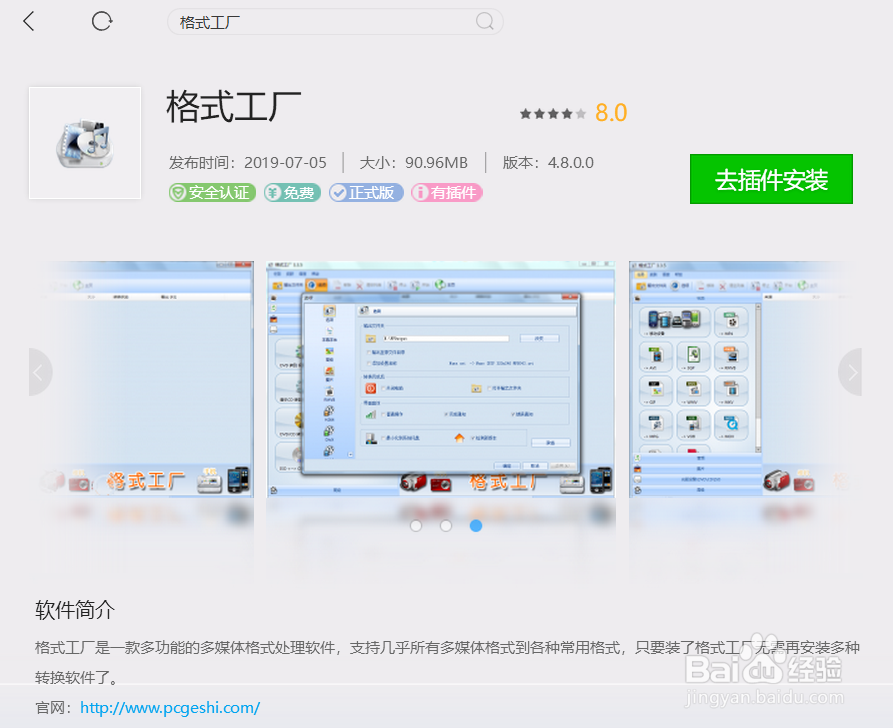Go back with the left arrow icon

(29, 22)
